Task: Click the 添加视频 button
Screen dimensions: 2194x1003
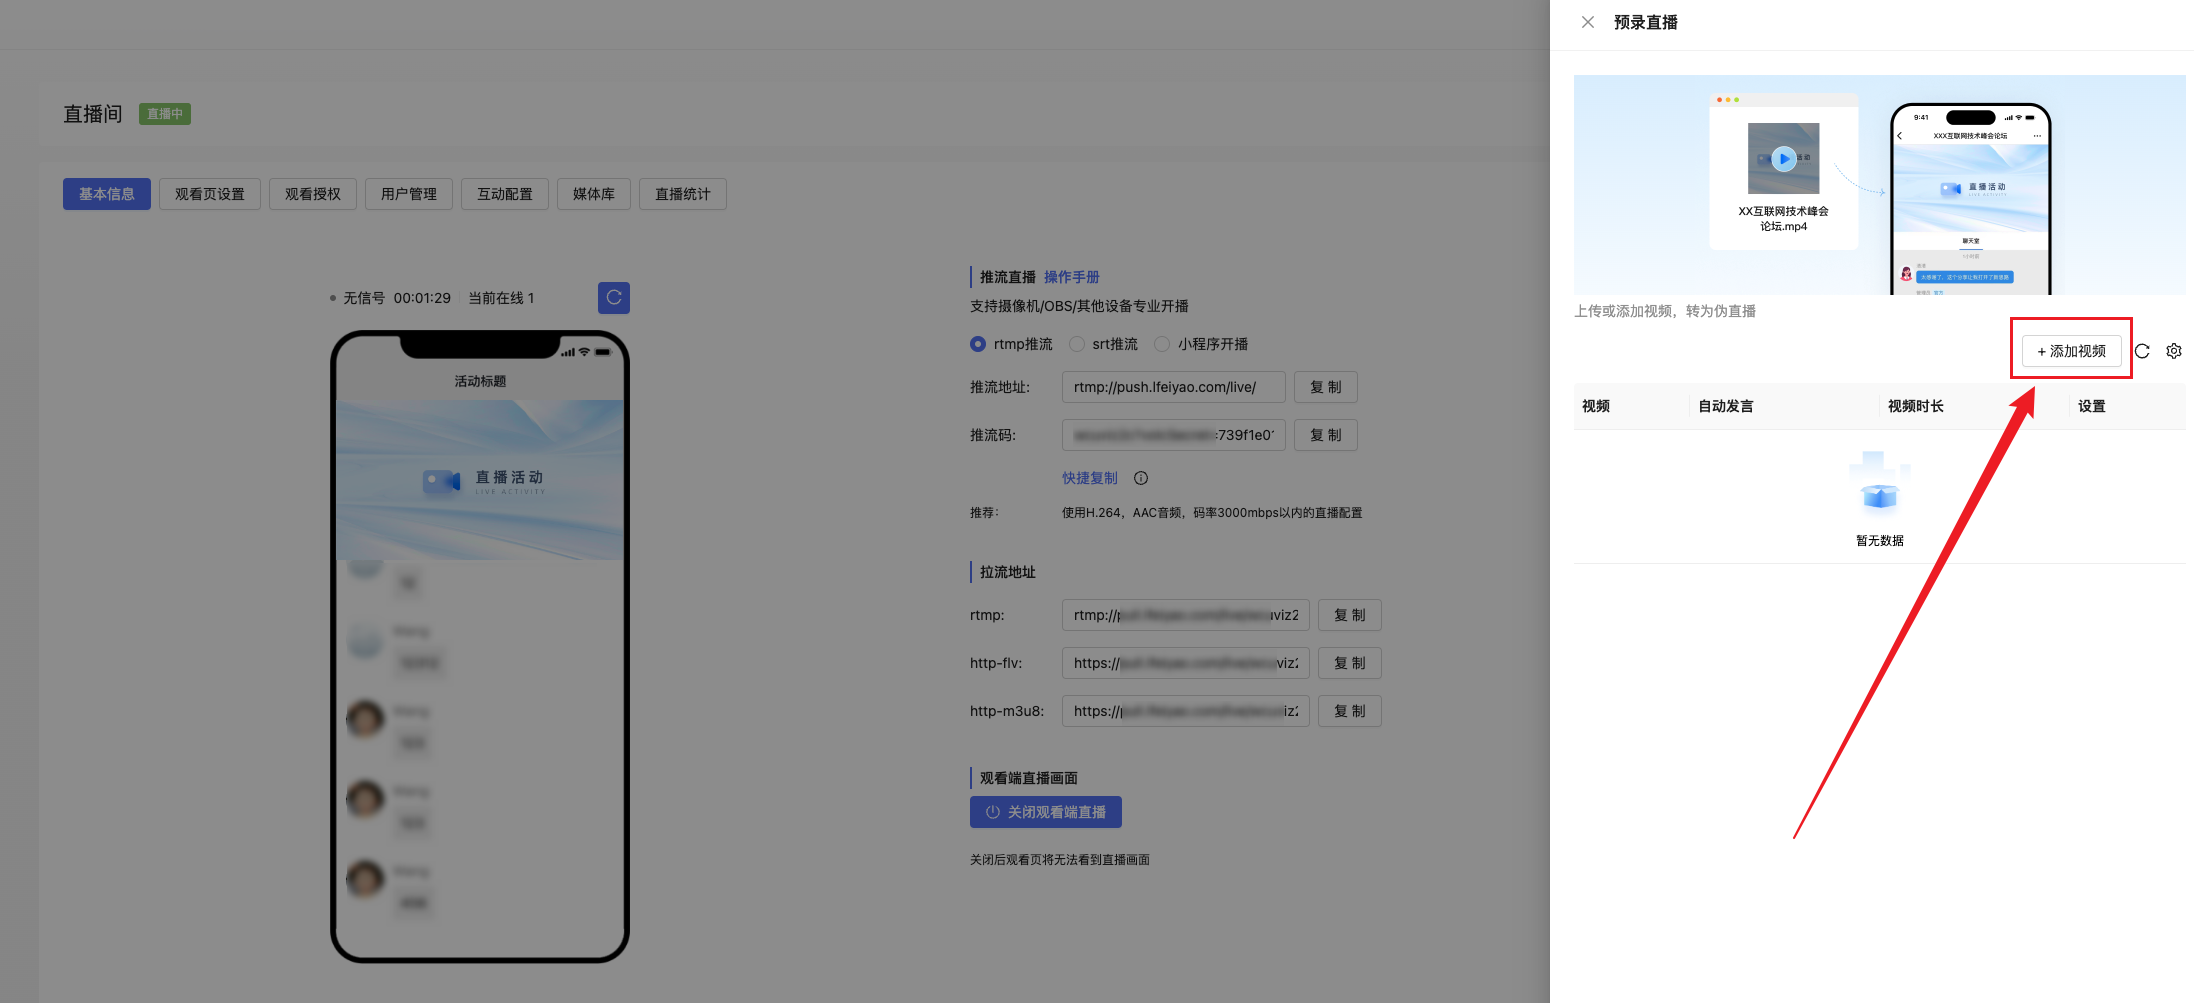Action: [x=2071, y=351]
